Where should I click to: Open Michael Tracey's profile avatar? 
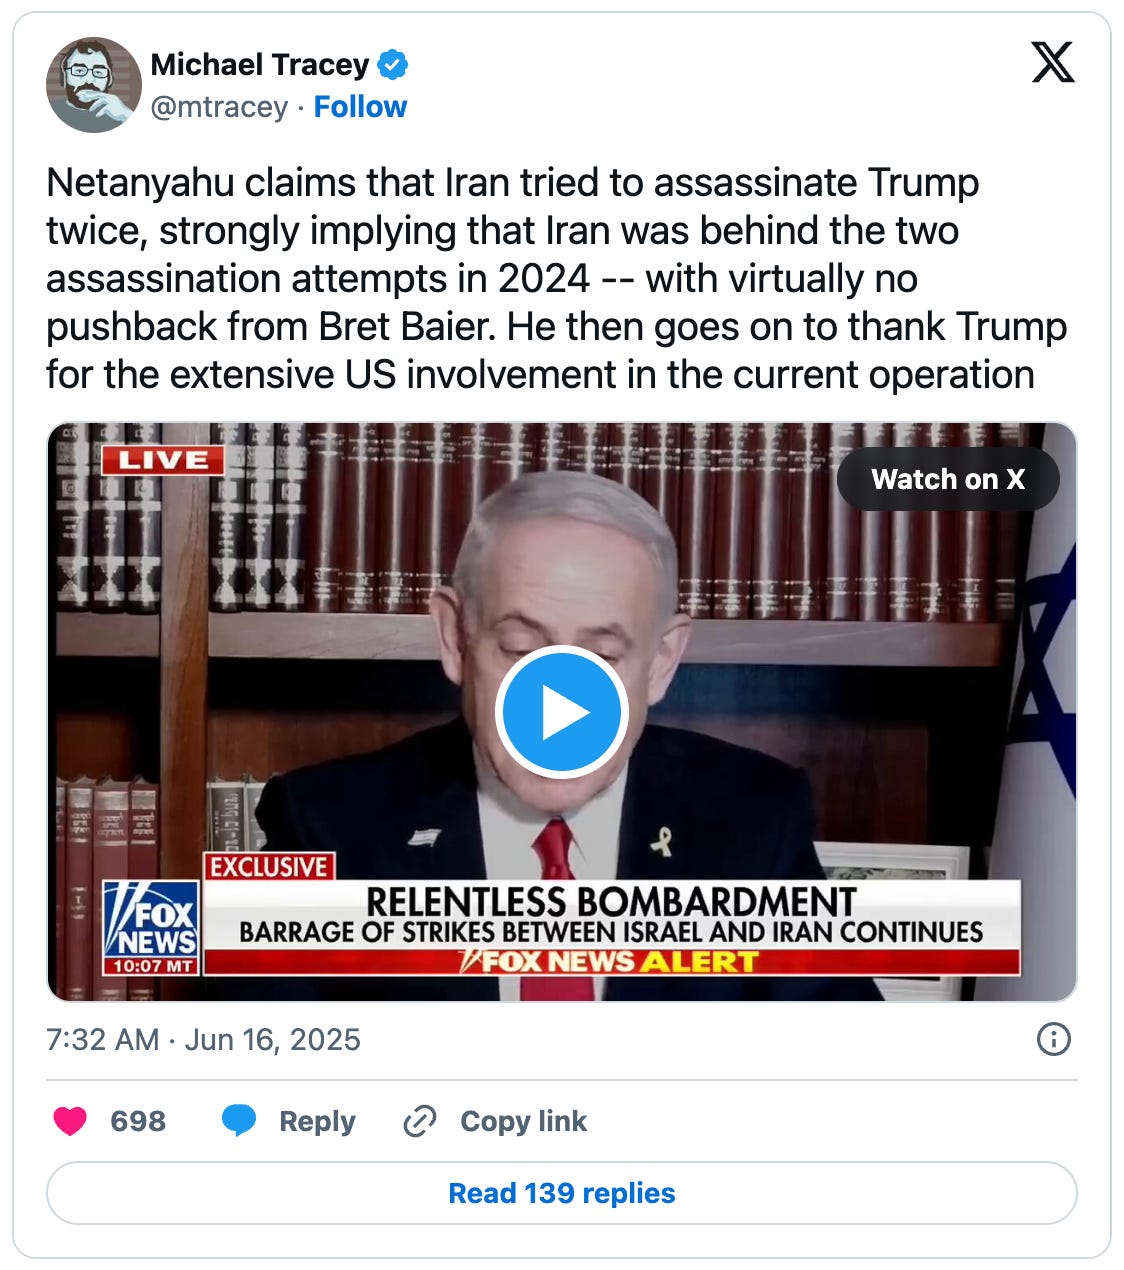[x=94, y=85]
